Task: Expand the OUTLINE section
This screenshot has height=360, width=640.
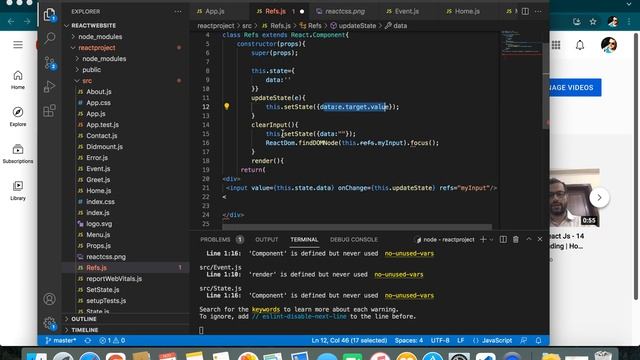Action: [x=84, y=319]
